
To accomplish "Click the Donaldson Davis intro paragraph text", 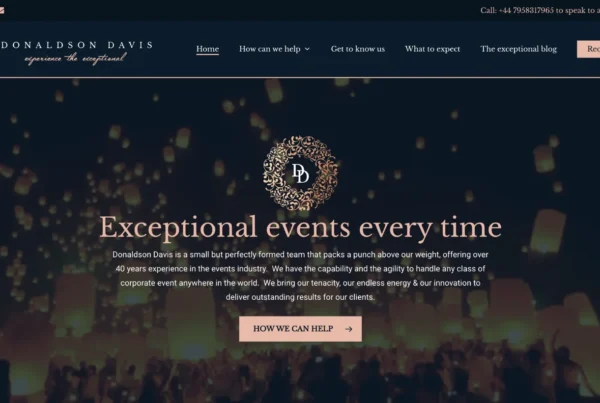I will point(300,276).
